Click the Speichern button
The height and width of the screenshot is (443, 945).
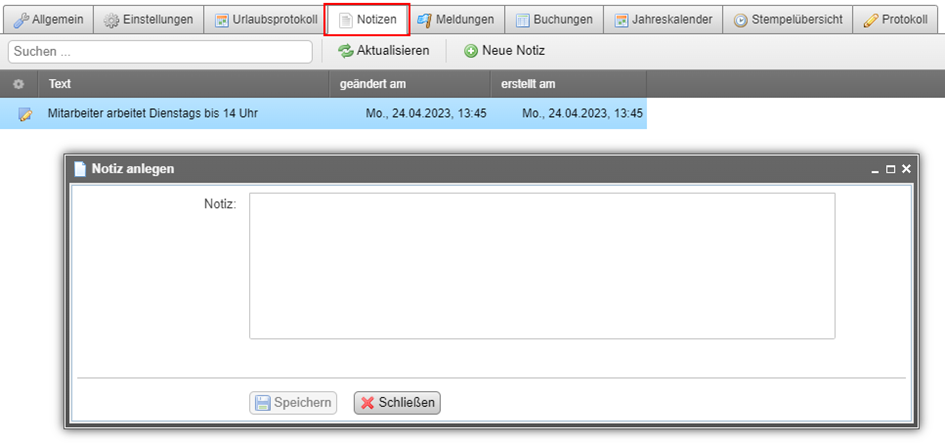pos(293,403)
